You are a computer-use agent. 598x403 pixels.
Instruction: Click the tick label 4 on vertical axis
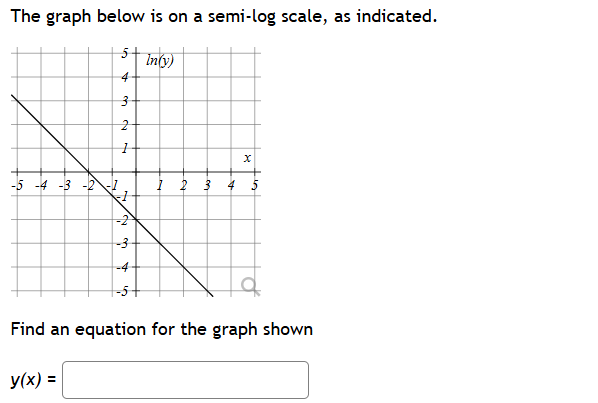point(124,77)
